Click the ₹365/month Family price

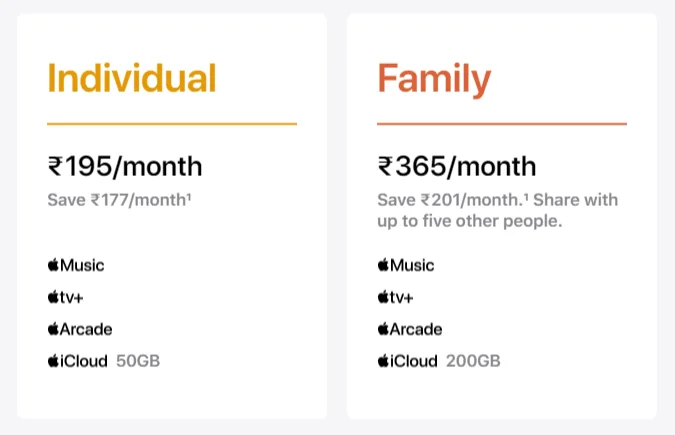[457, 166]
